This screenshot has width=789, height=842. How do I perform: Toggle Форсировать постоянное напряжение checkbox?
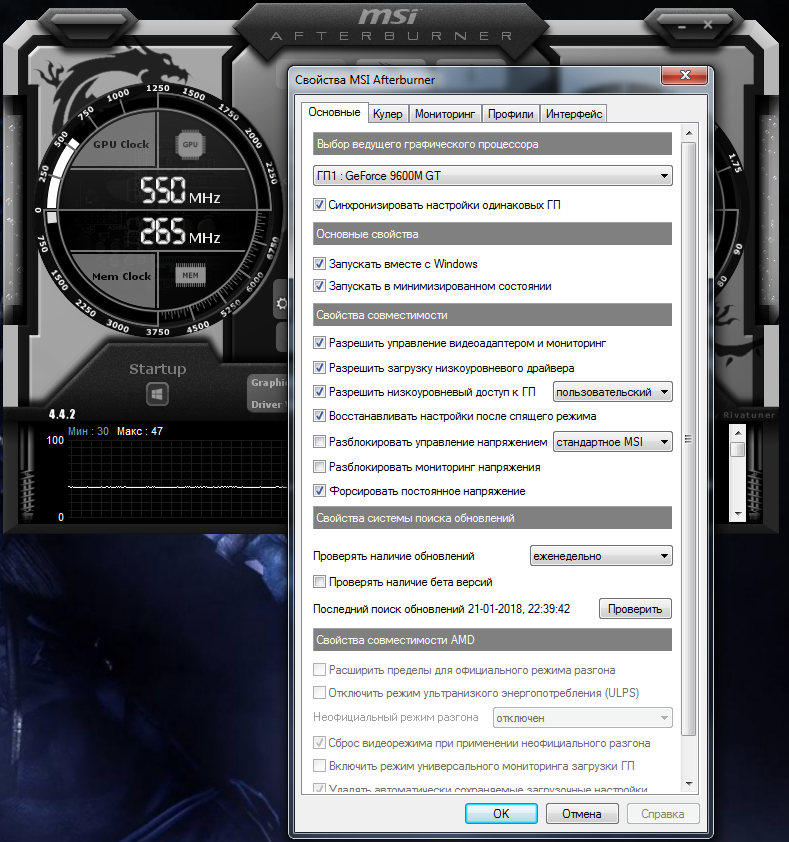click(320, 490)
